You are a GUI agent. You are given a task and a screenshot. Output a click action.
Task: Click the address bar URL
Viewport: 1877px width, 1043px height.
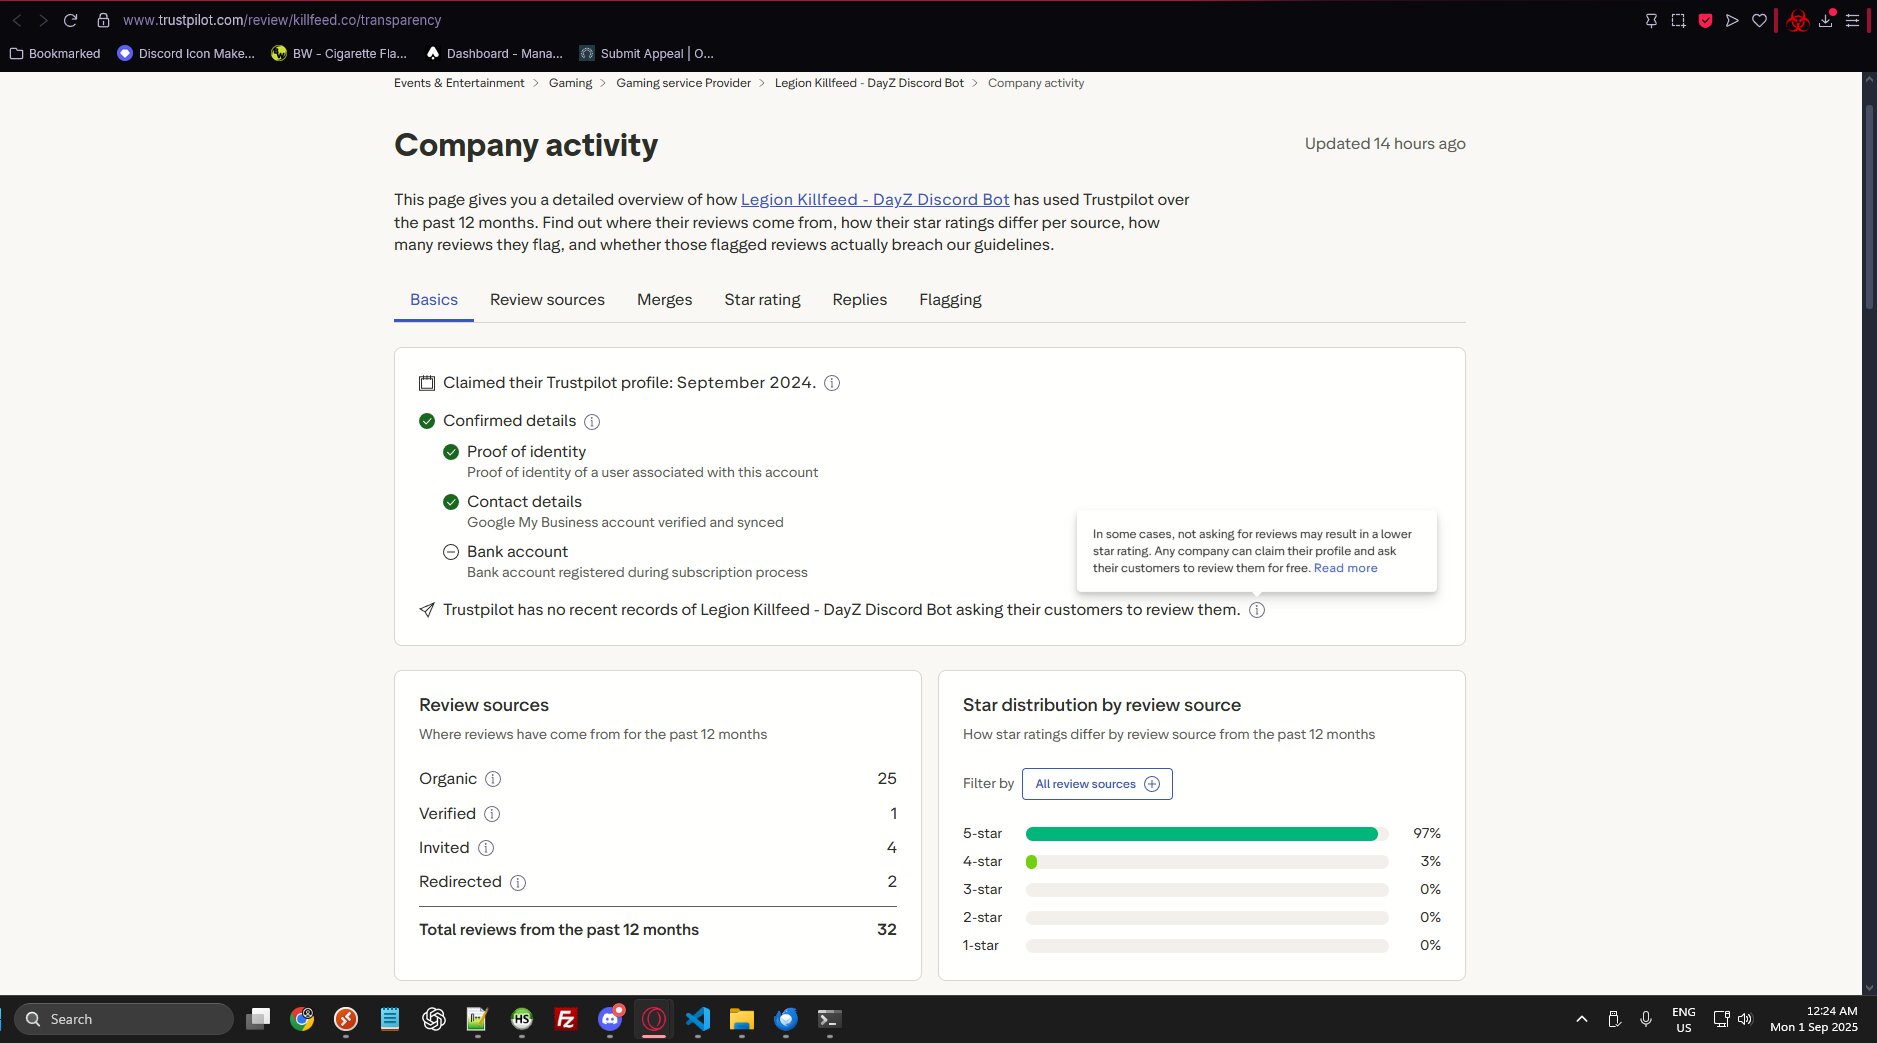coord(282,20)
